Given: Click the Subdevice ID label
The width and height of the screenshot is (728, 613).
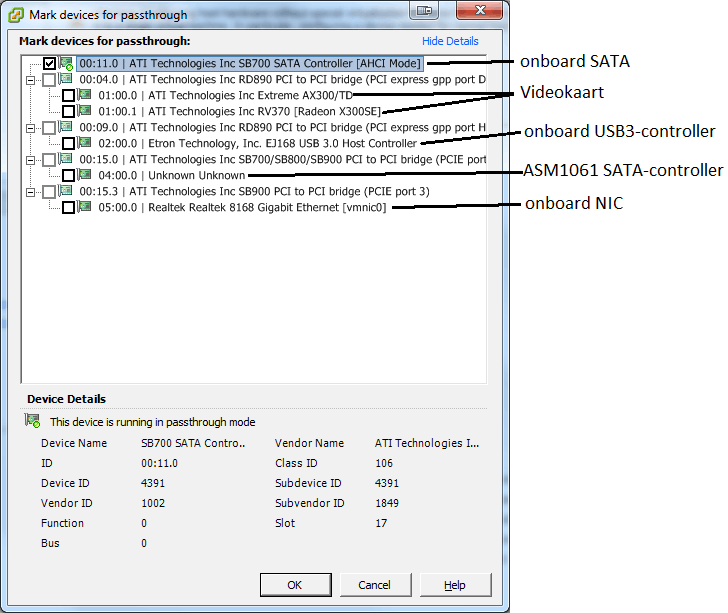Looking at the screenshot, I should point(308,483).
